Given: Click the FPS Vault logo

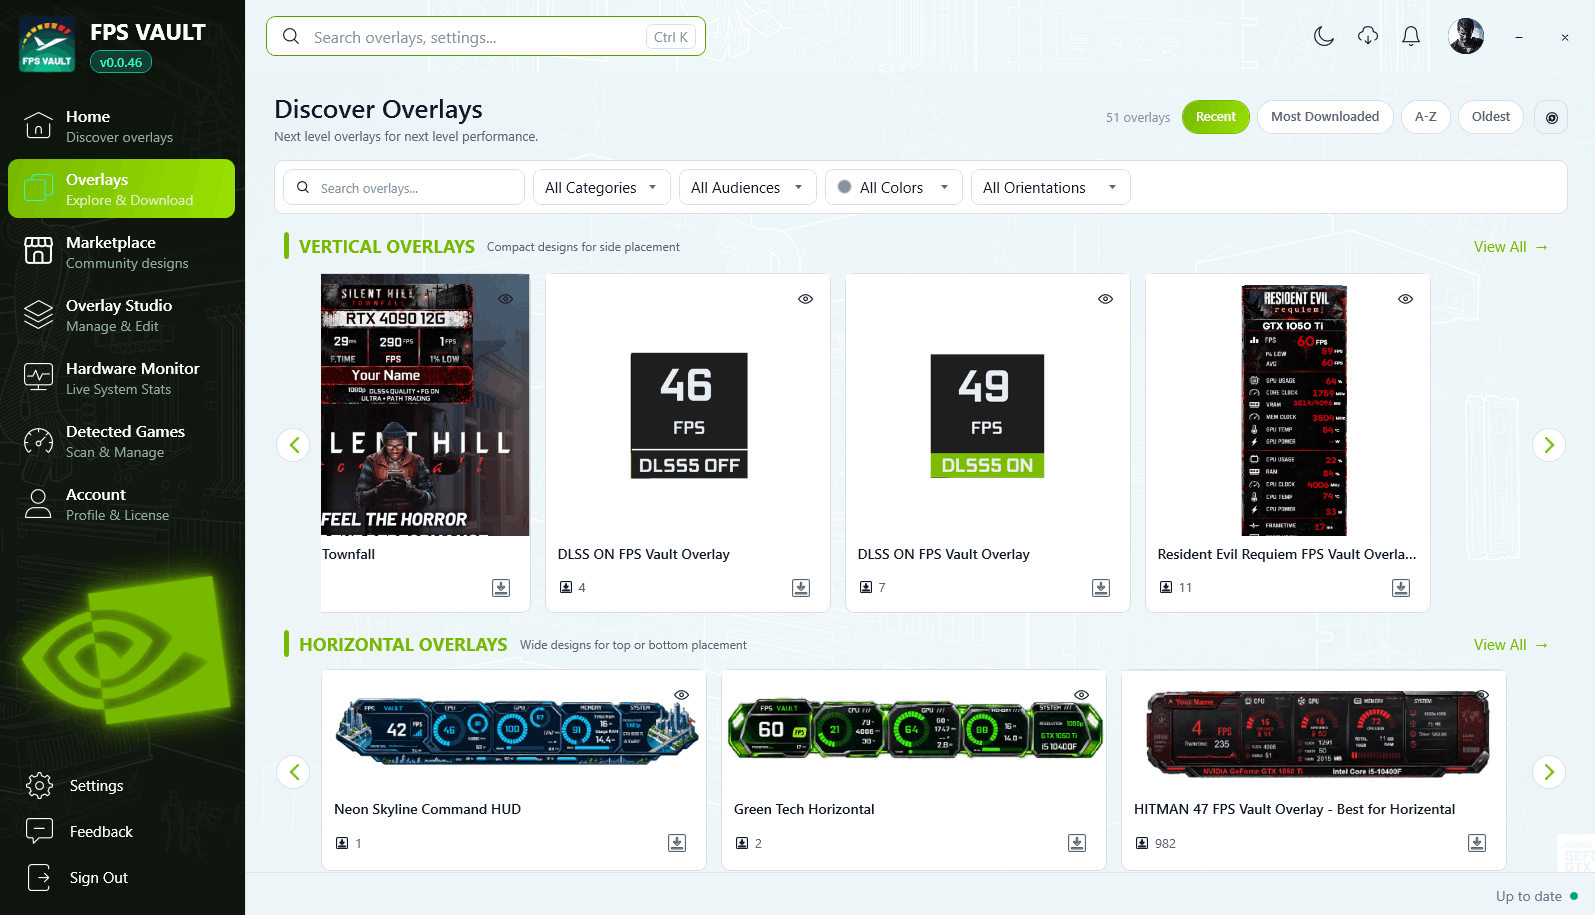Looking at the screenshot, I should pyautogui.click(x=47, y=44).
